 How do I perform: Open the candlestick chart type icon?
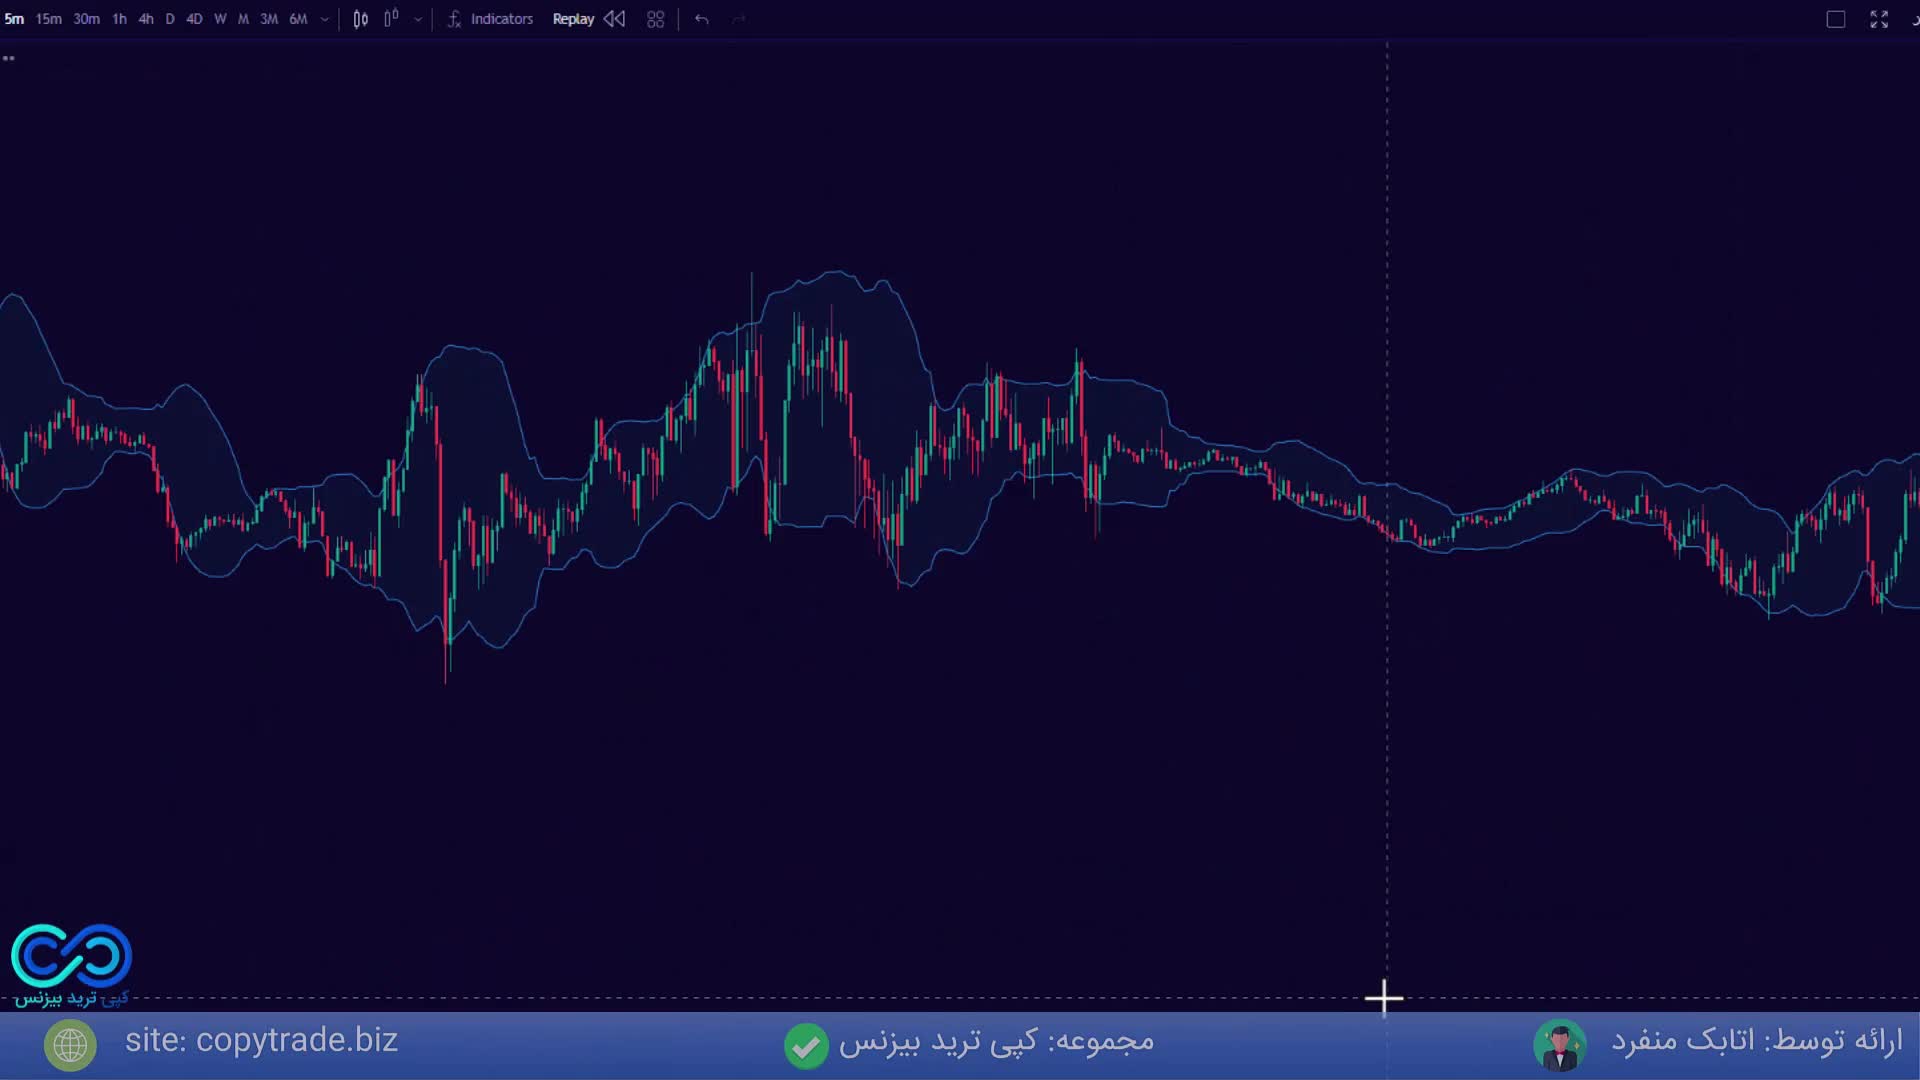coord(361,19)
